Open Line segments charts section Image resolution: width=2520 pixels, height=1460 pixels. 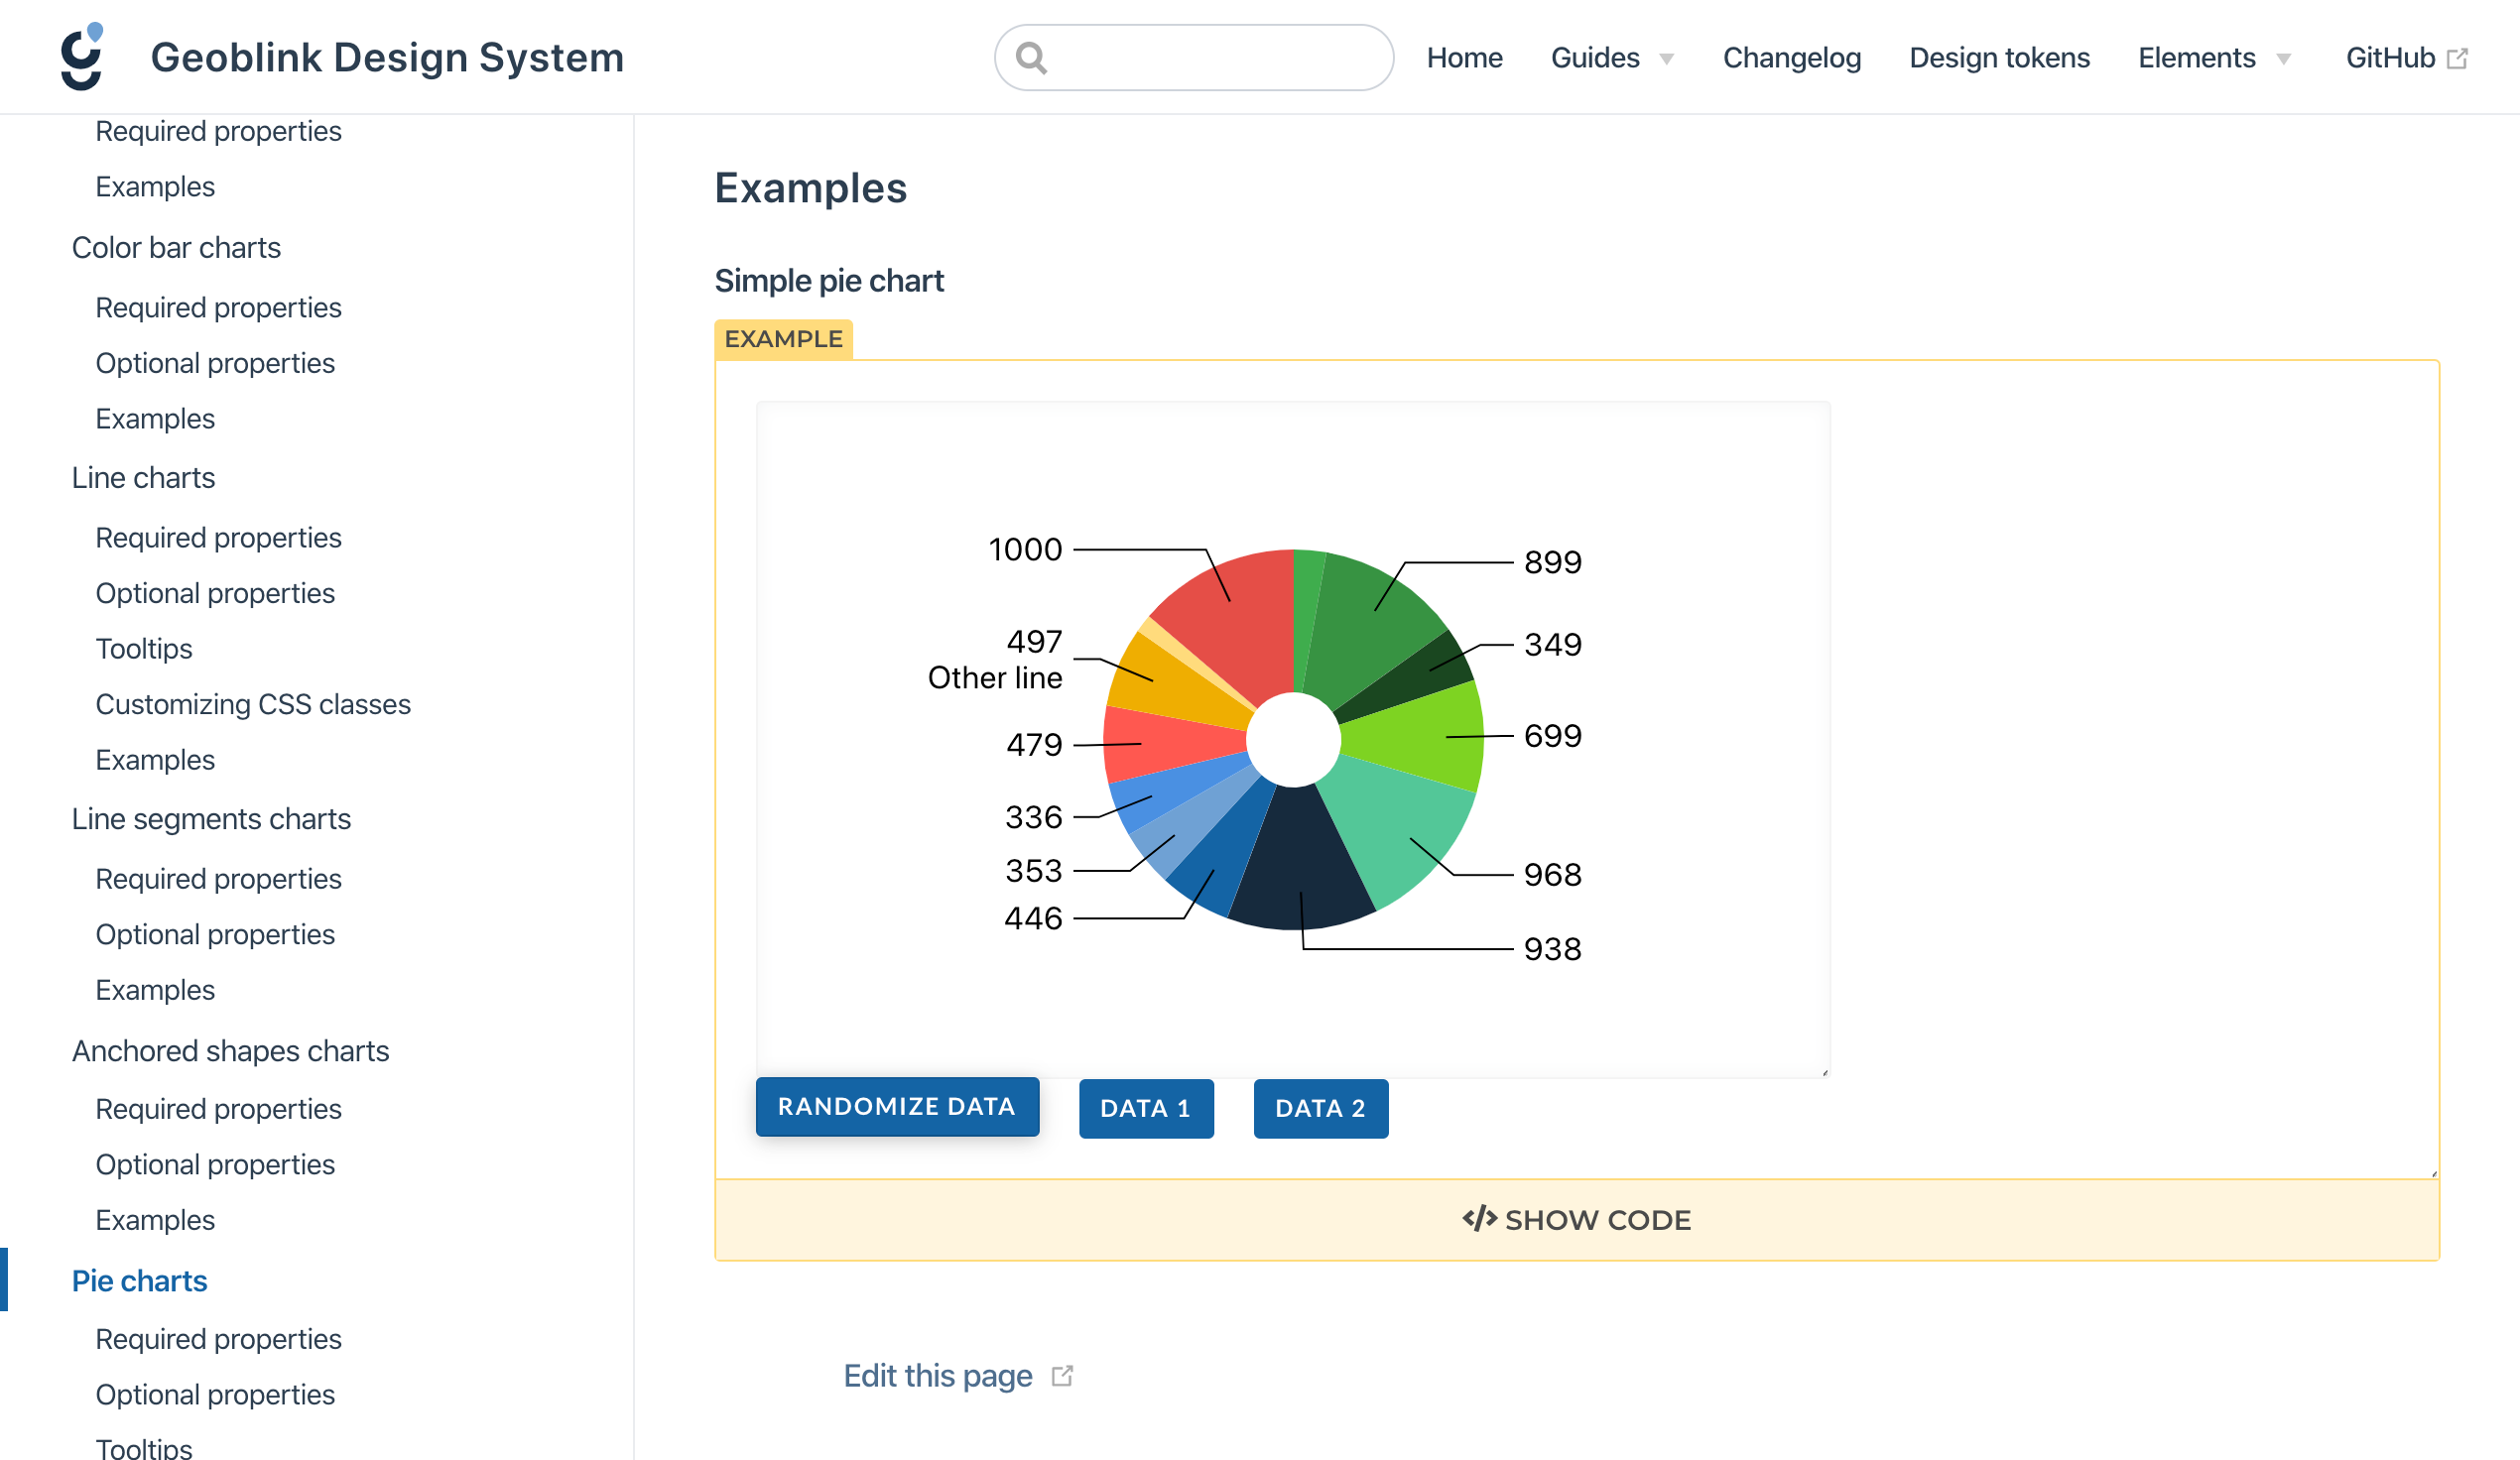(x=211, y=818)
